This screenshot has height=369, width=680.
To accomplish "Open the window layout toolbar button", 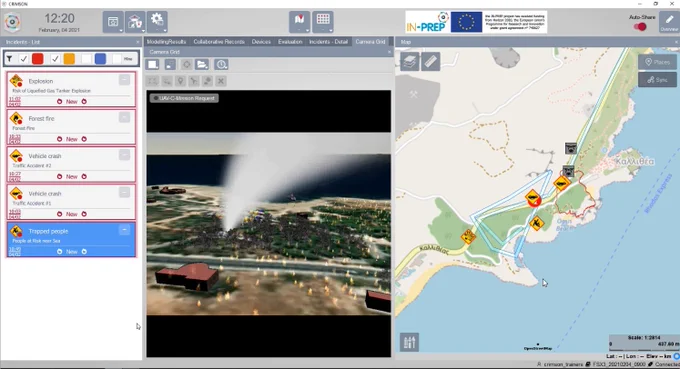I will (x=113, y=22).
